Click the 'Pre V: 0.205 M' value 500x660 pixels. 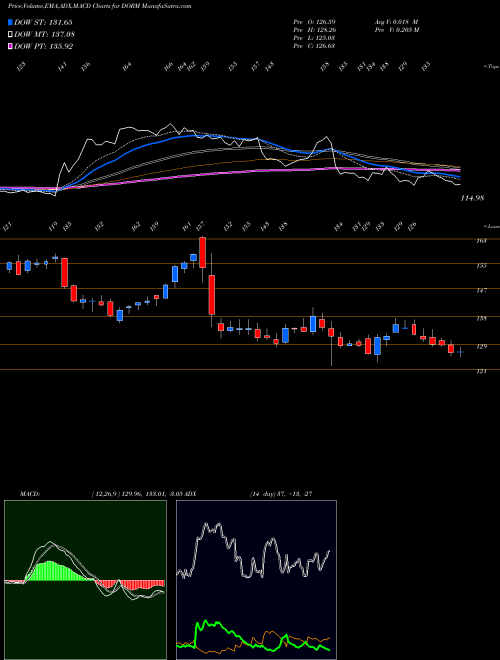396,30
